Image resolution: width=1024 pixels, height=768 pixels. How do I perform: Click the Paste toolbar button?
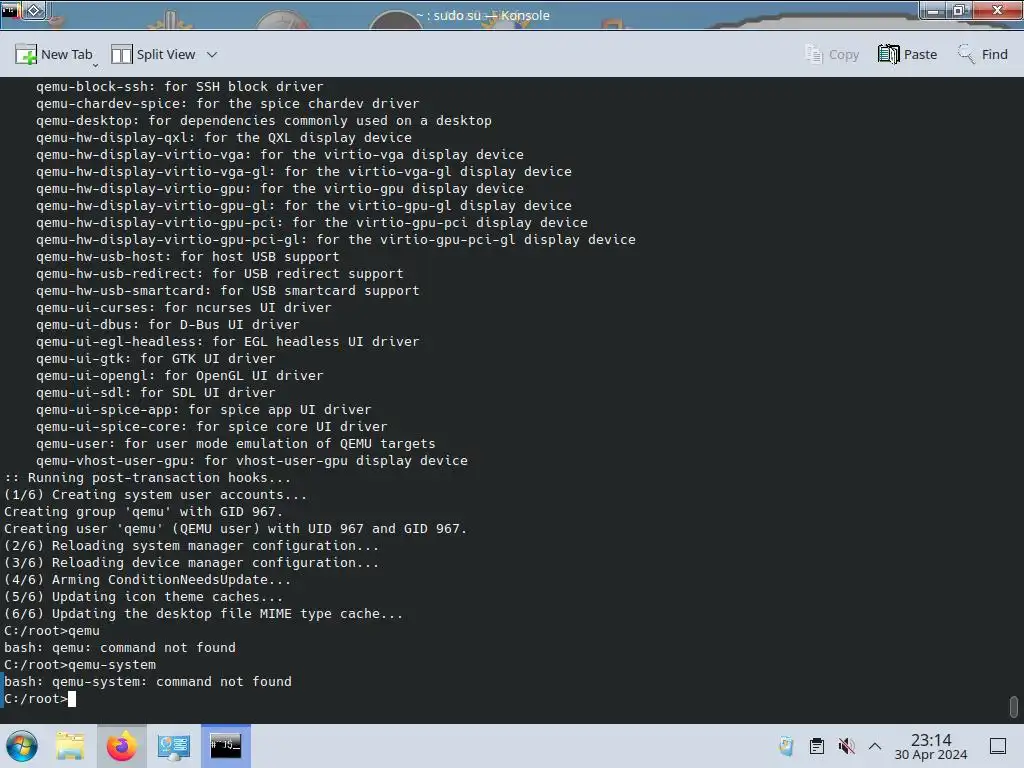click(907, 55)
